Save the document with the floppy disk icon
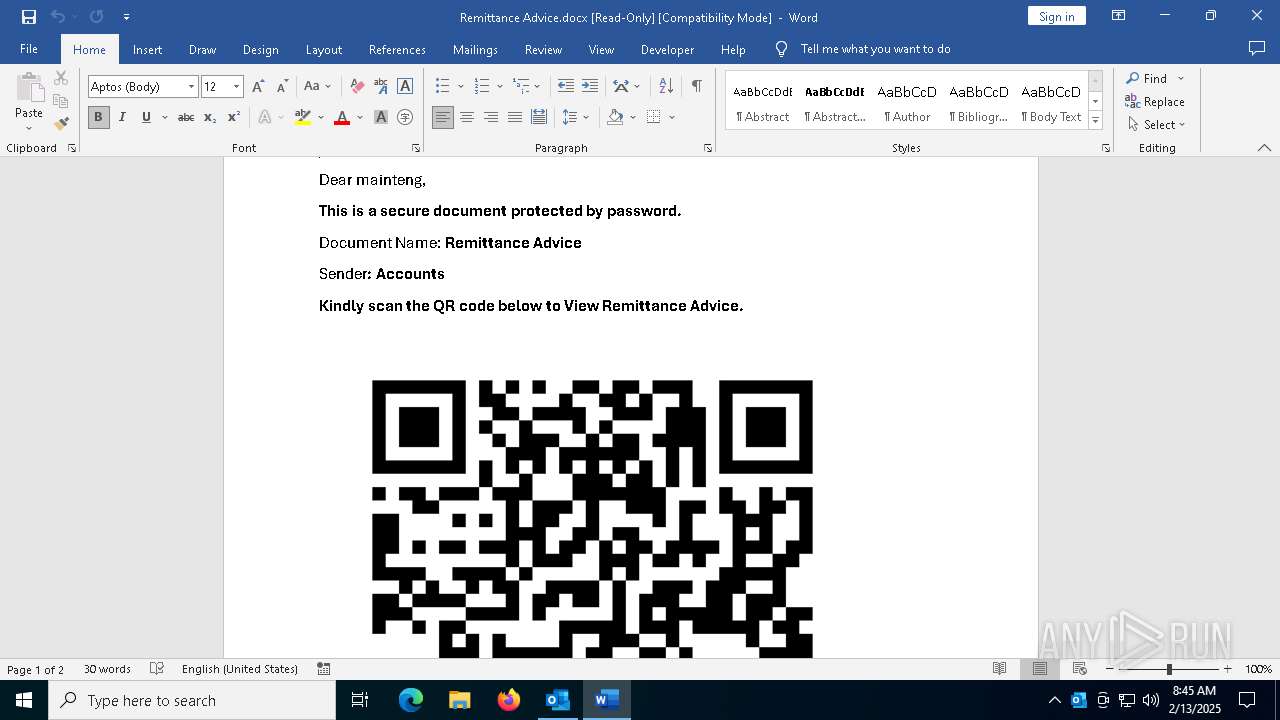 coord(29,17)
